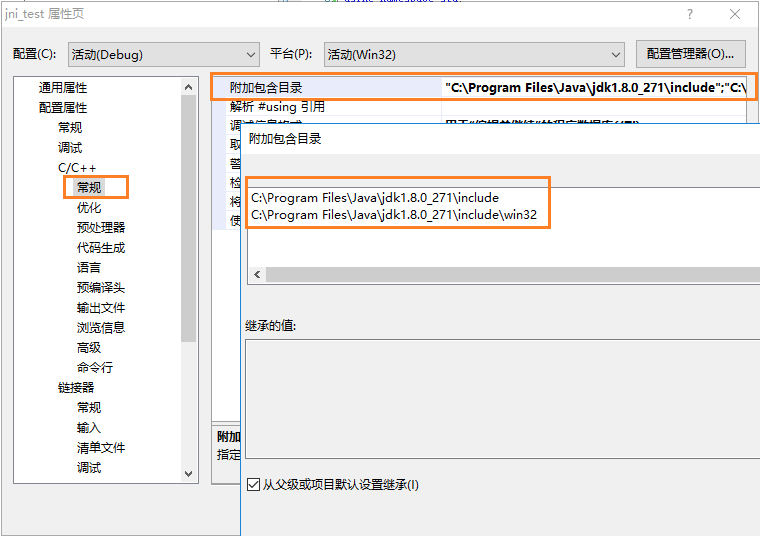
Task: Select 输入 under 链接器
Action: [x=89, y=427]
